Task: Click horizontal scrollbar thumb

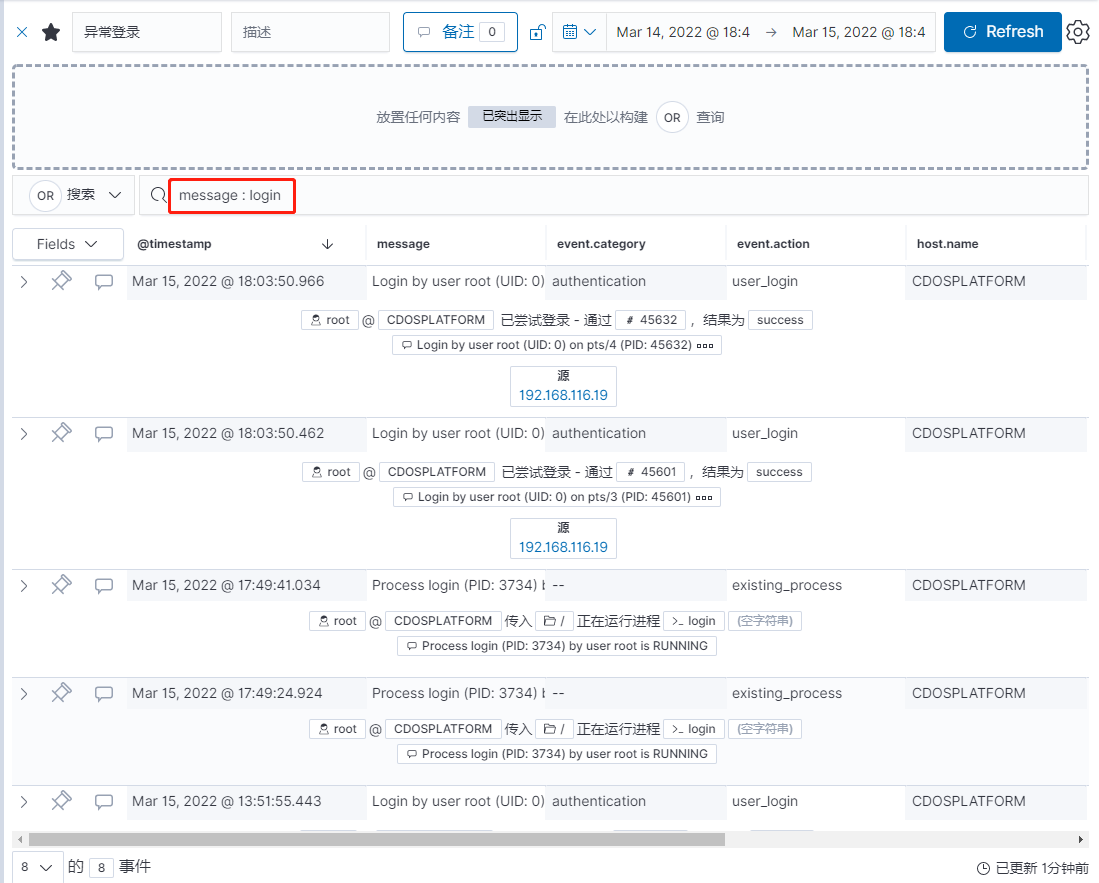Action: click(x=376, y=840)
